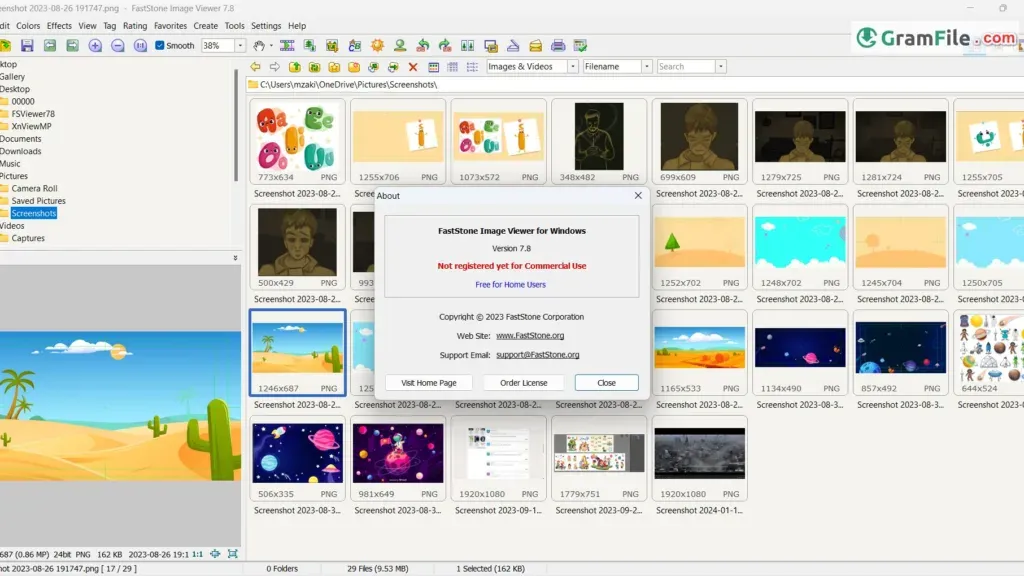The width and height of the screenshot is (1024, 576).
Task: Open the Search box dropdown arrow
Action: pyautogui.click(x=721, y=67)
